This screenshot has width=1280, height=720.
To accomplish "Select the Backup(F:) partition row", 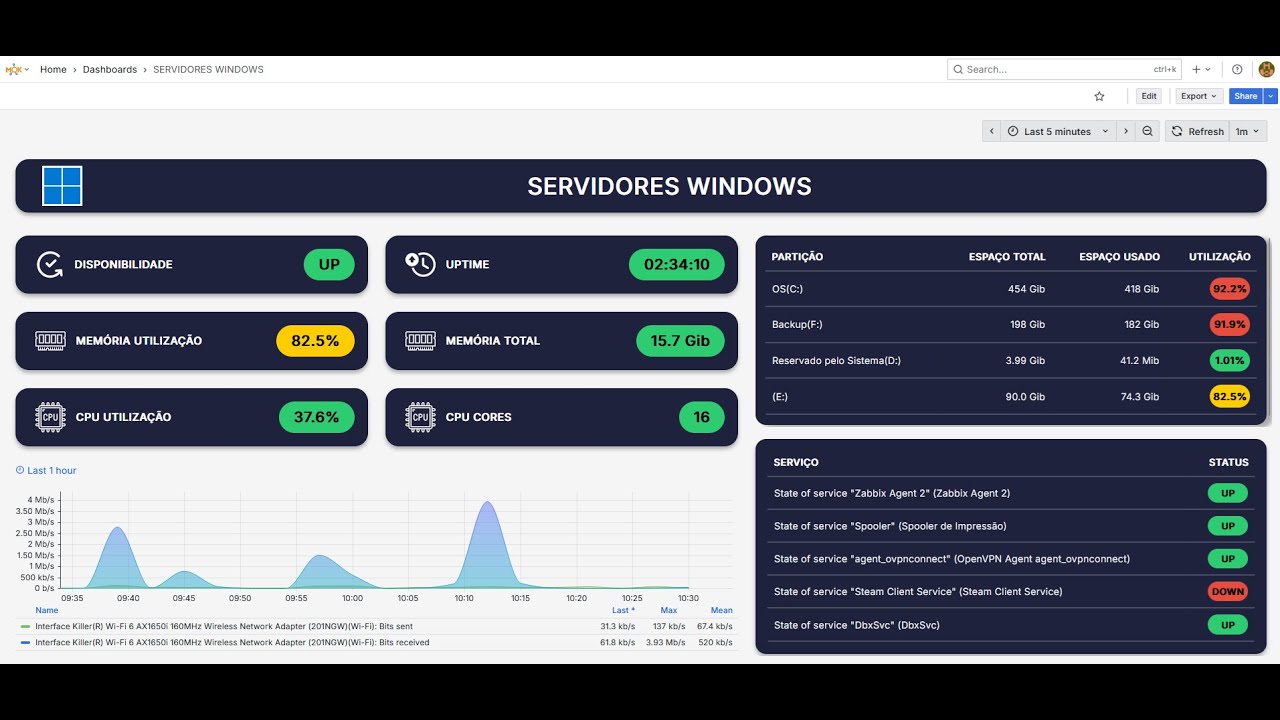I will coord(1011,324).
